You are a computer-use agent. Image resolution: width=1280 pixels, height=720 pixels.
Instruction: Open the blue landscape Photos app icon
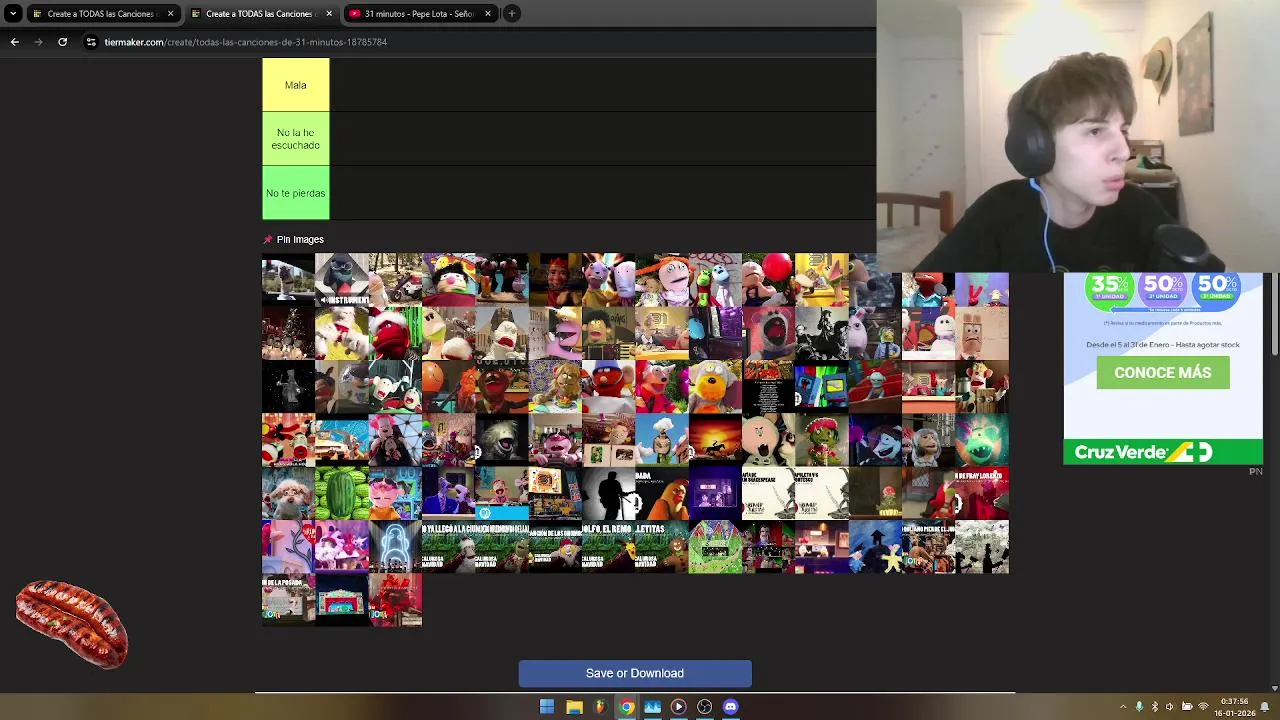point(652,707)
